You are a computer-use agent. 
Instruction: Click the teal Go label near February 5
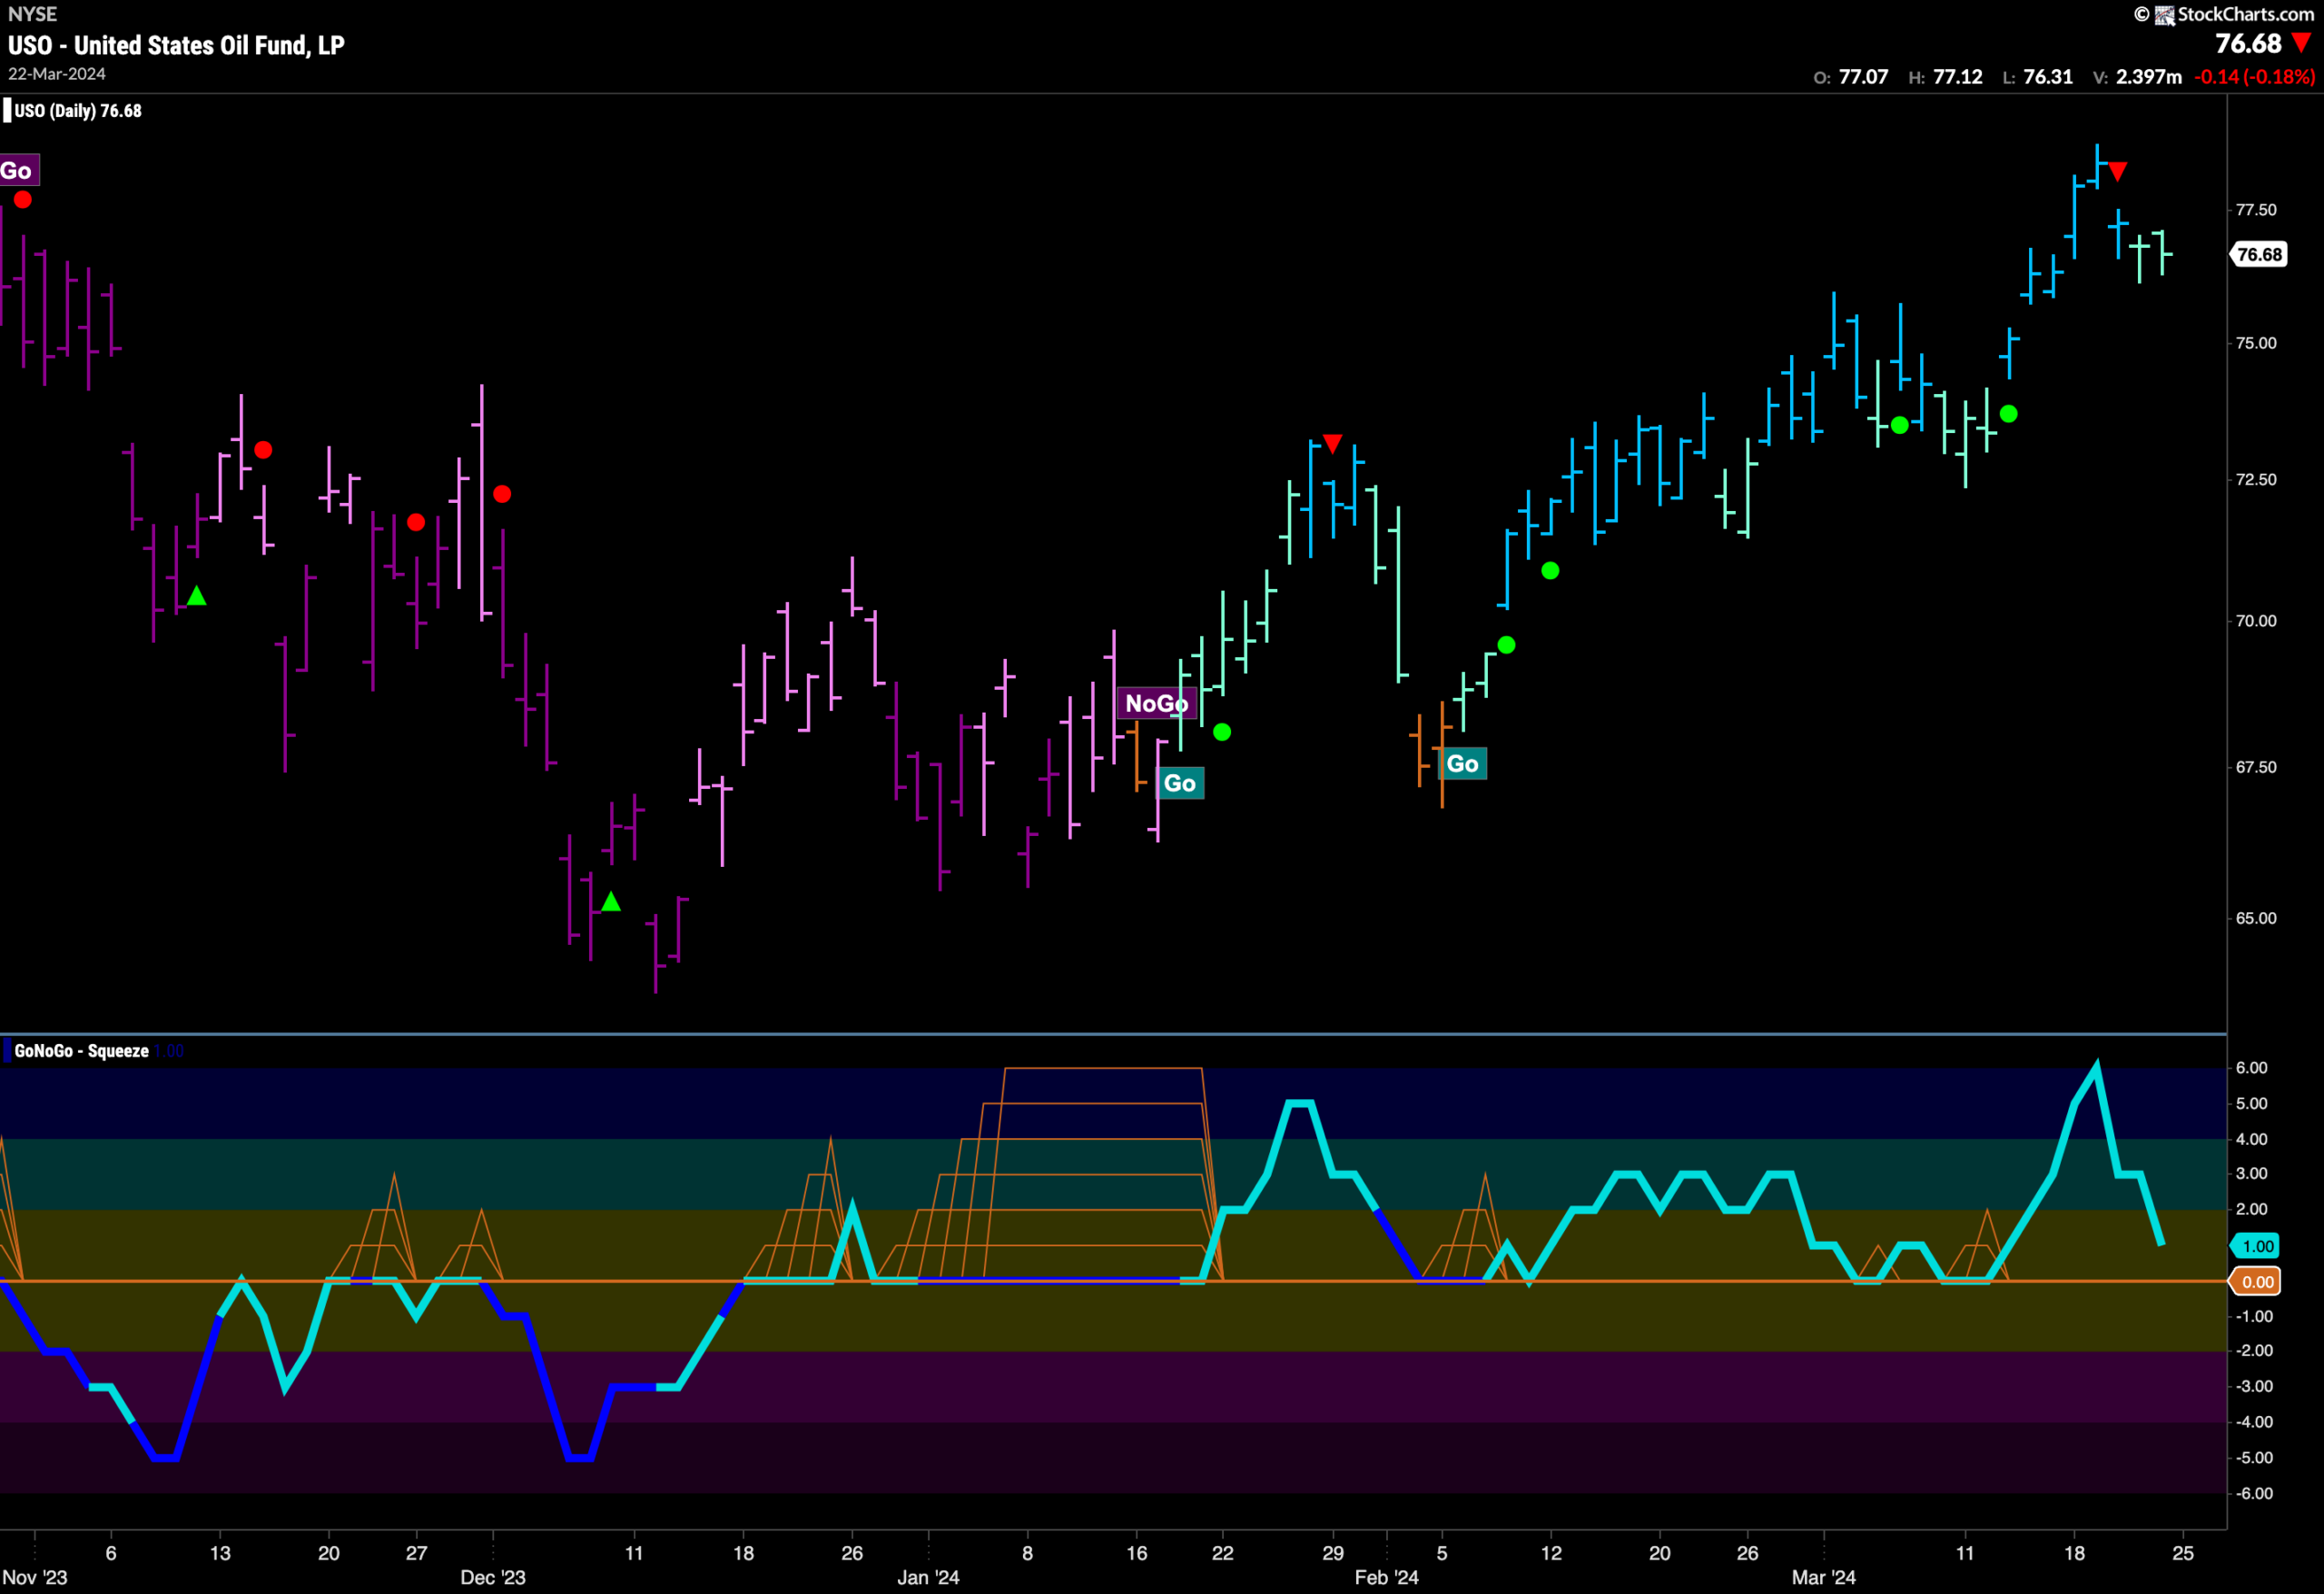pos(1462,764)
